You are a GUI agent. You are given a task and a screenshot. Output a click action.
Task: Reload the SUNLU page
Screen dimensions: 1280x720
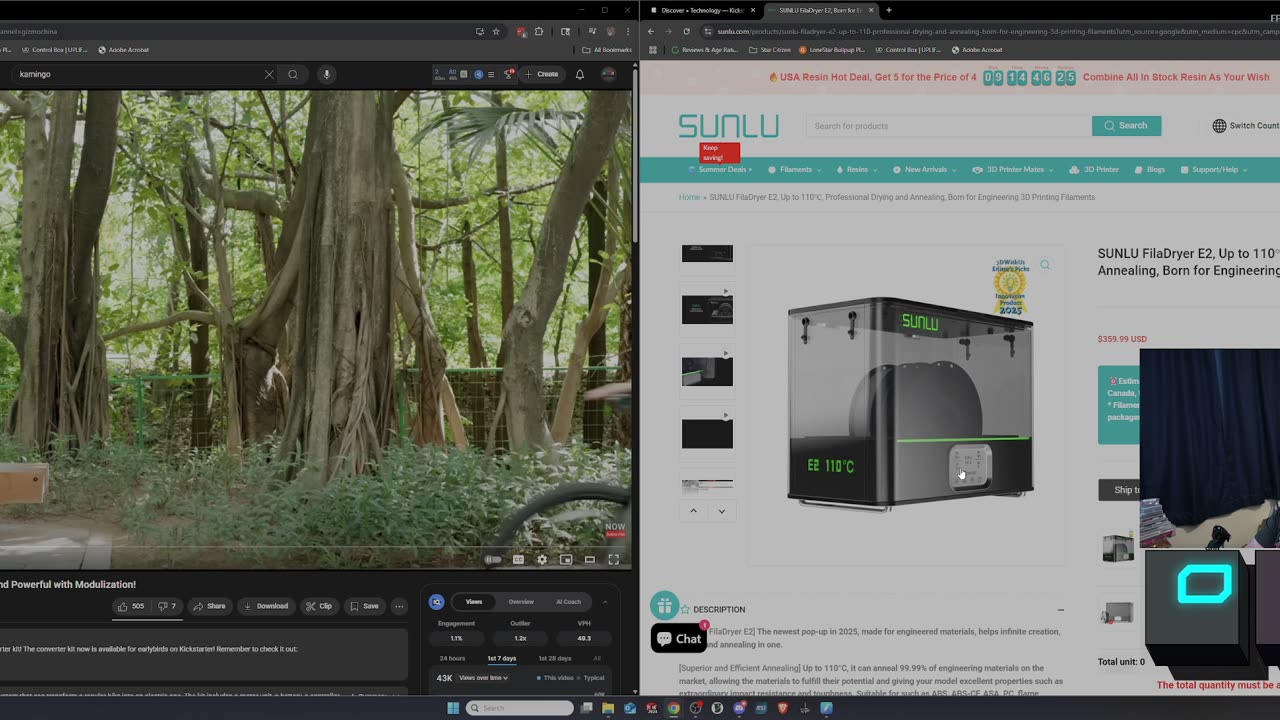[686, 31]
